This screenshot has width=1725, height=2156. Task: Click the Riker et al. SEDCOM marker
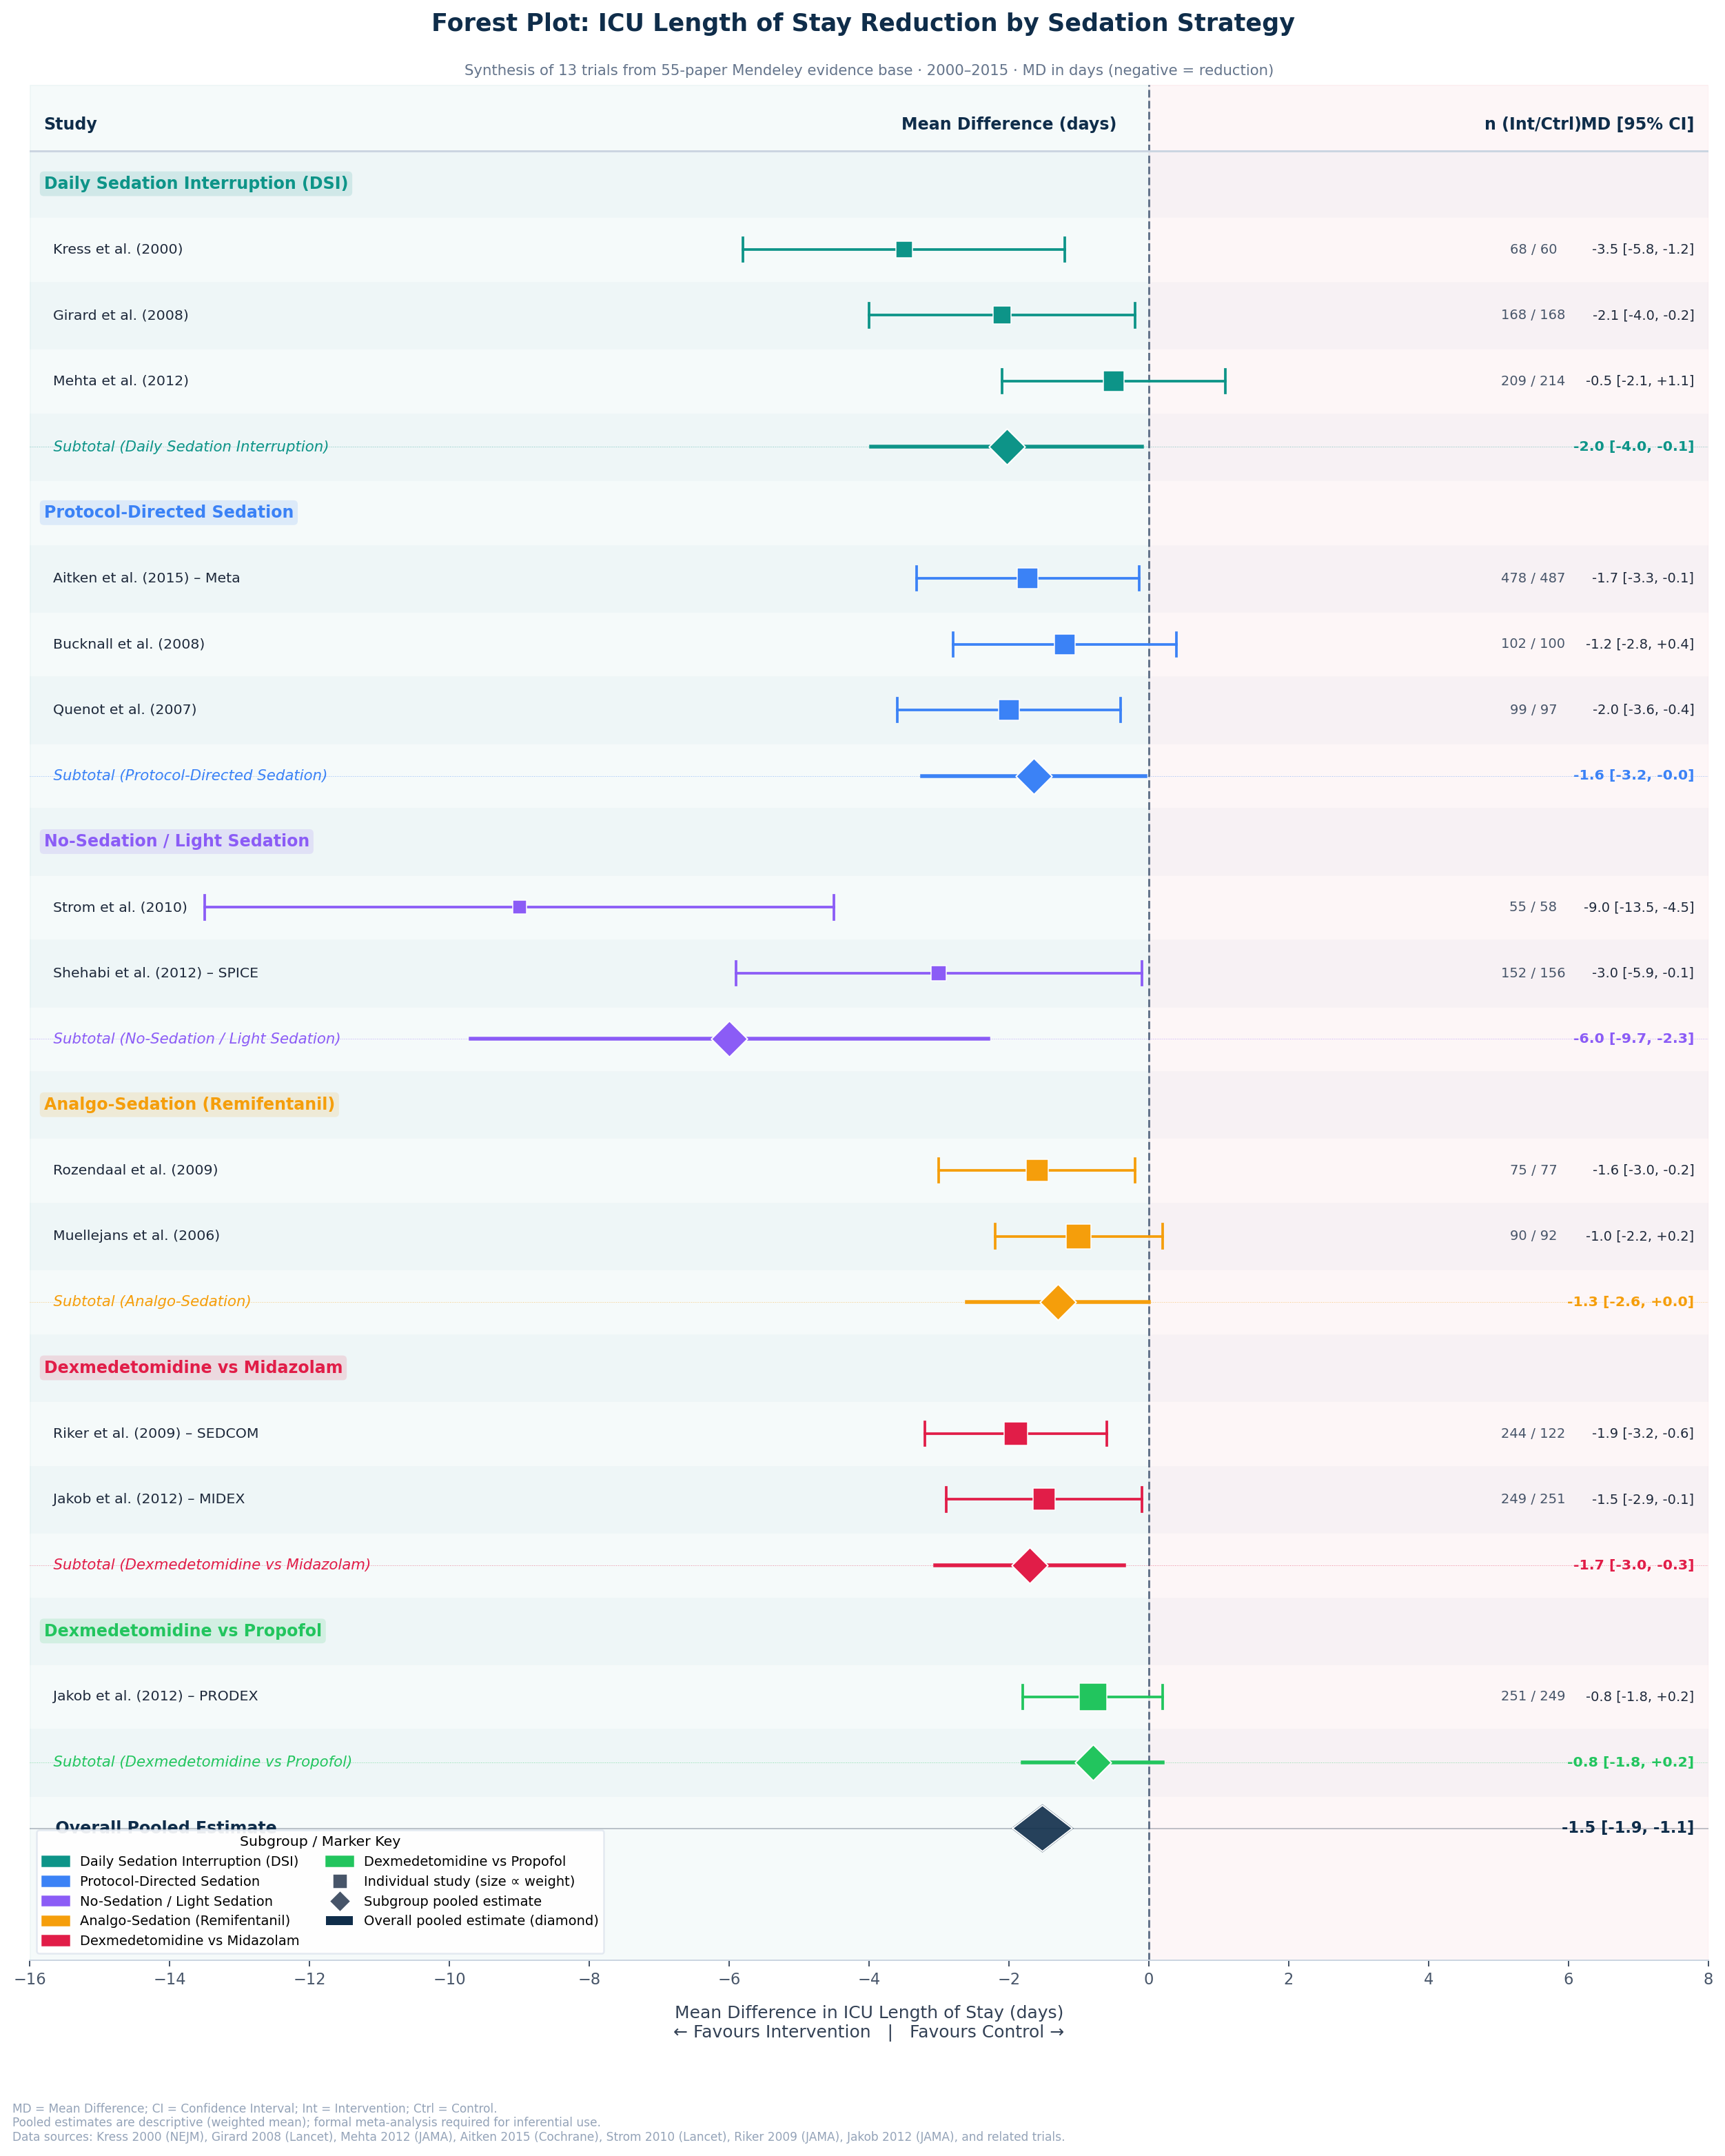pos(1015,1433)
